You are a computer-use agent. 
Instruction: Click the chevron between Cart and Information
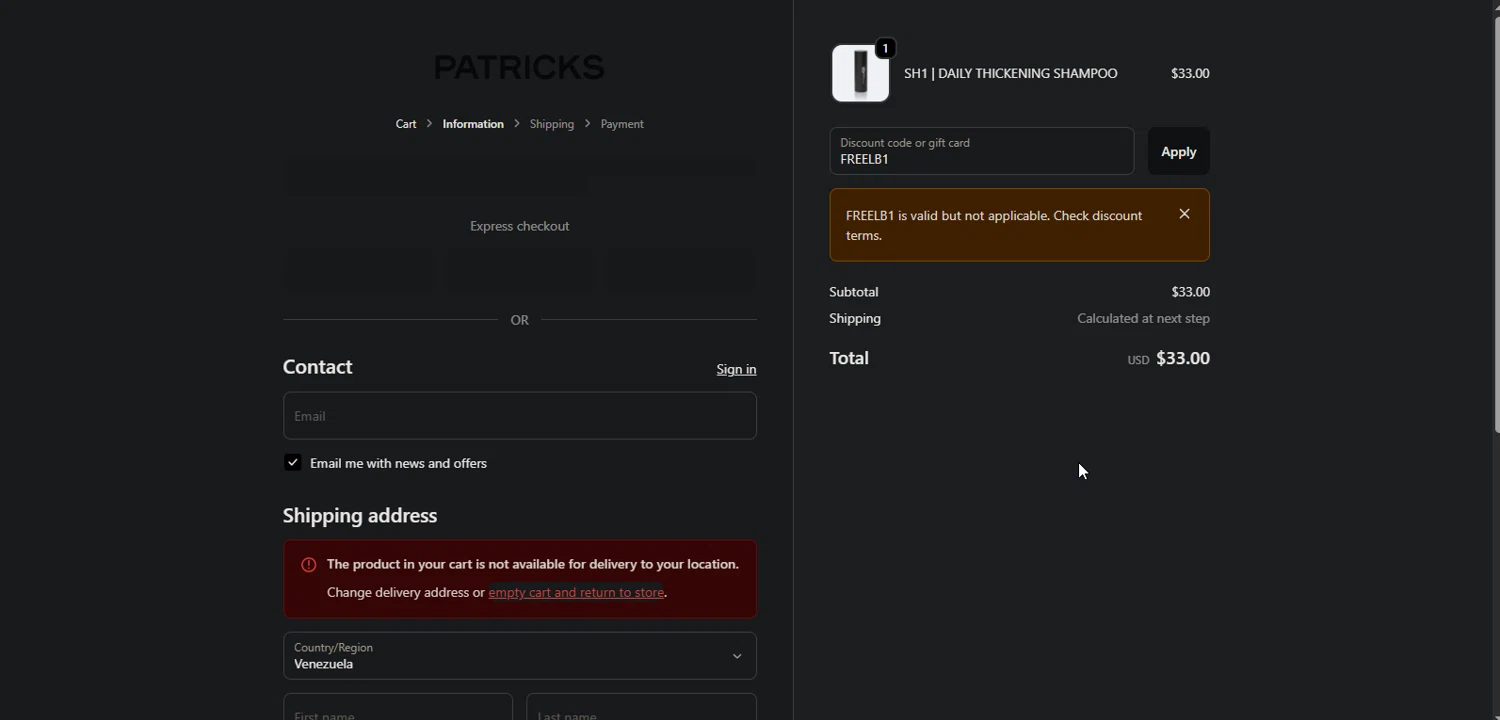(x=429, y=124)
